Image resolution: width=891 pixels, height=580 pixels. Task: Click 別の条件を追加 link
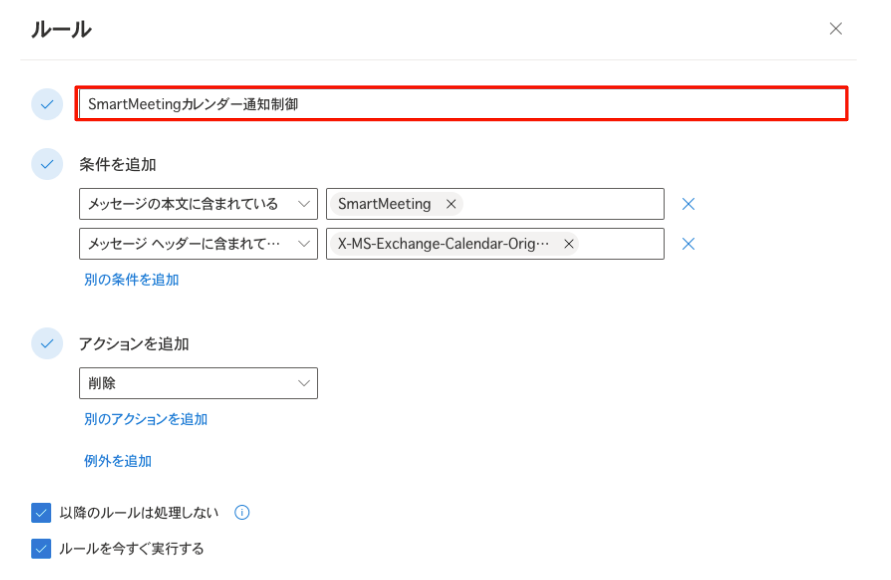click(132, 279)
